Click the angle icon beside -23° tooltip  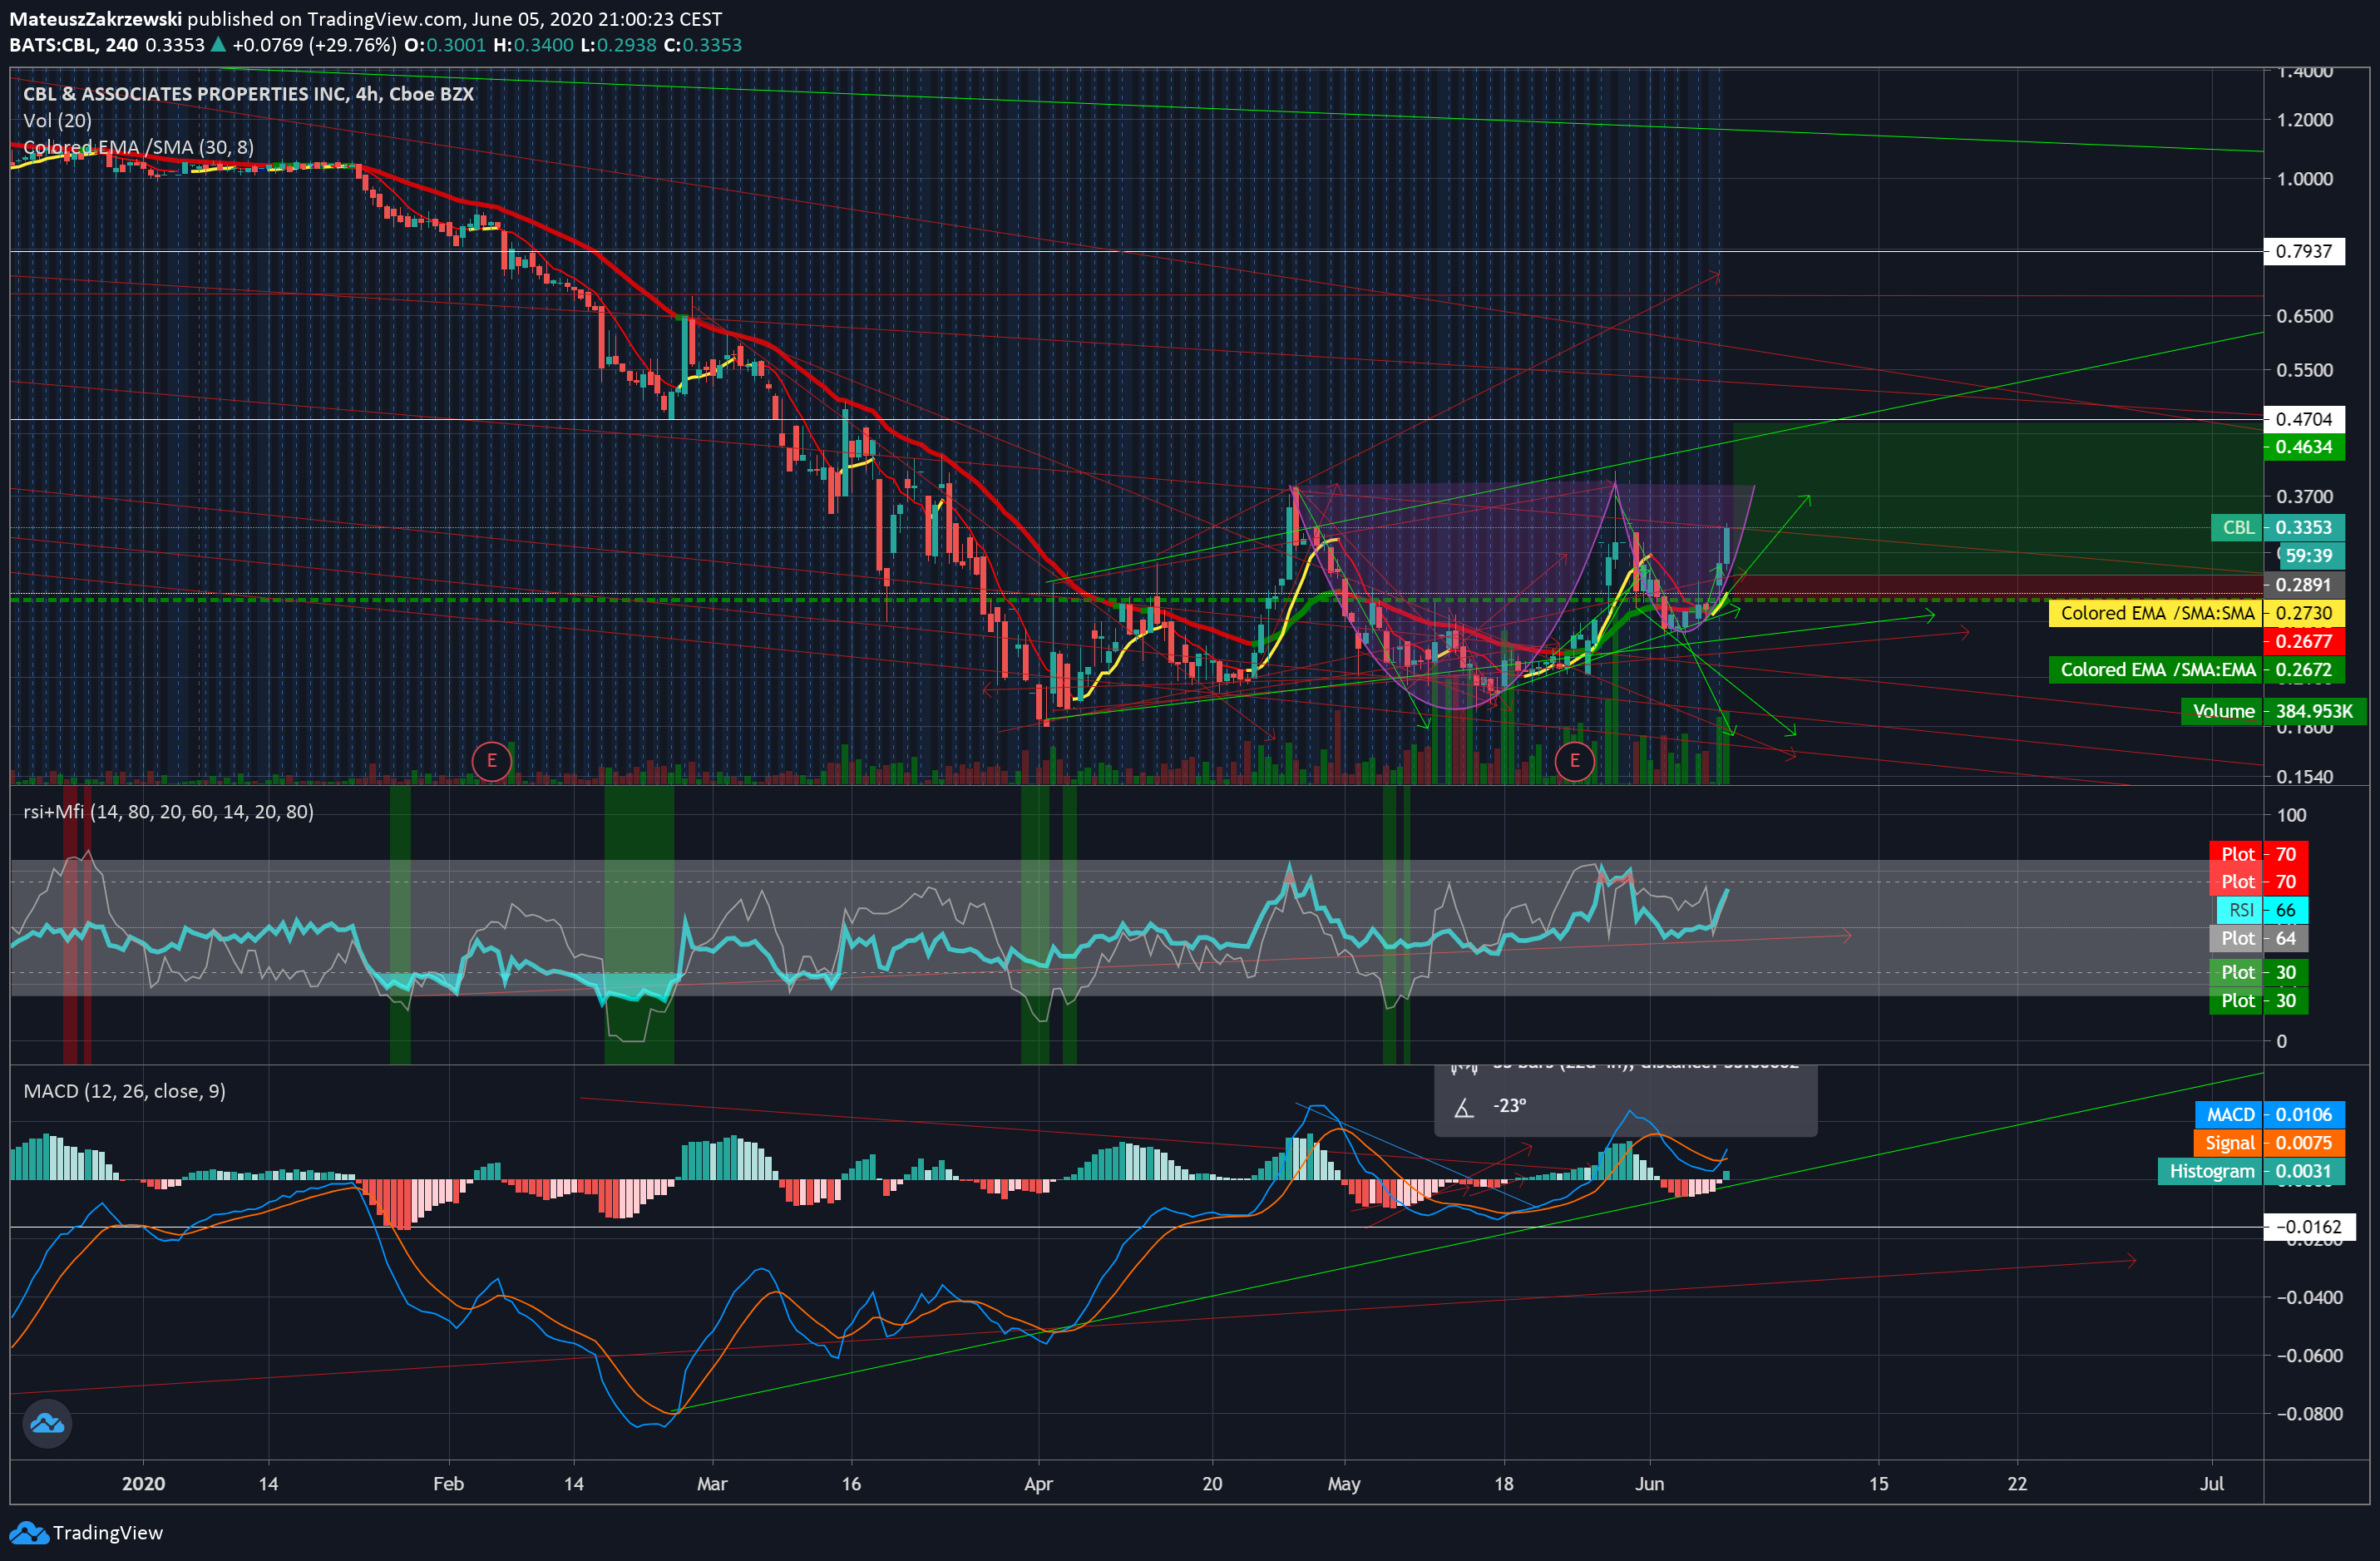[x=1464, y=1108]
